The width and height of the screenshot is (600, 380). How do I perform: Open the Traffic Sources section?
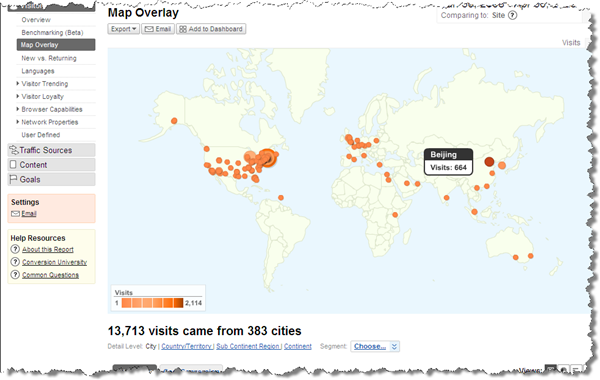[x=51, y=150]
